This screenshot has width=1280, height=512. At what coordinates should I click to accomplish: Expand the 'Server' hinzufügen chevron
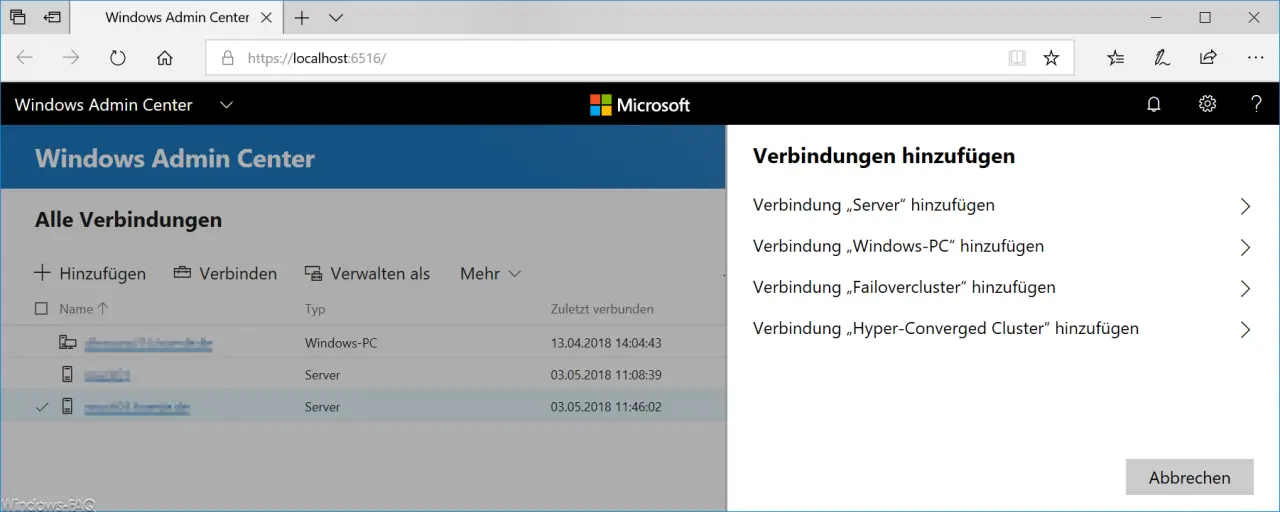1245,207
